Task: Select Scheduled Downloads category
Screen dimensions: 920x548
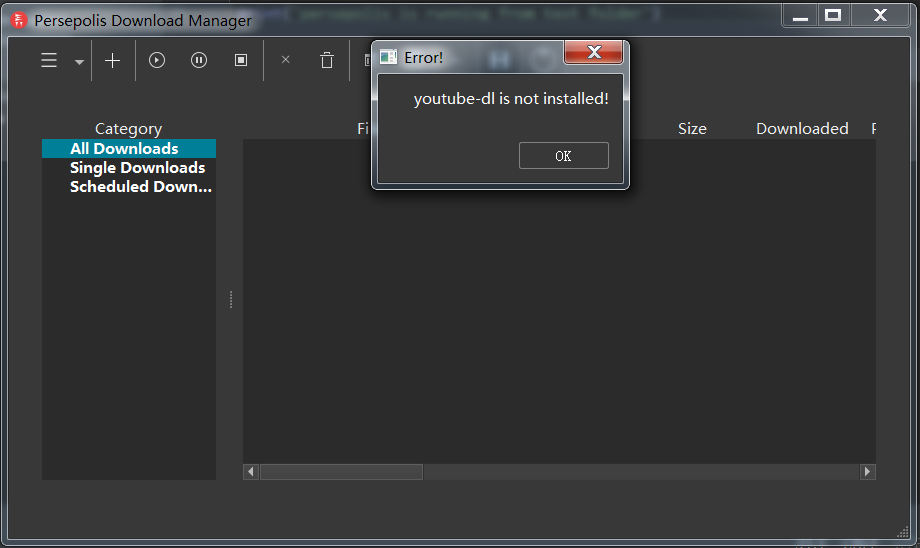Action: pos(129,187)
